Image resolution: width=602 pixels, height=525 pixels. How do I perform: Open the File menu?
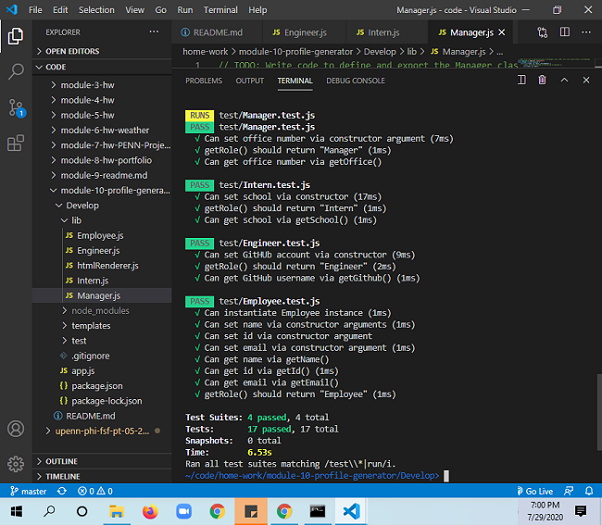coord(35,10)
